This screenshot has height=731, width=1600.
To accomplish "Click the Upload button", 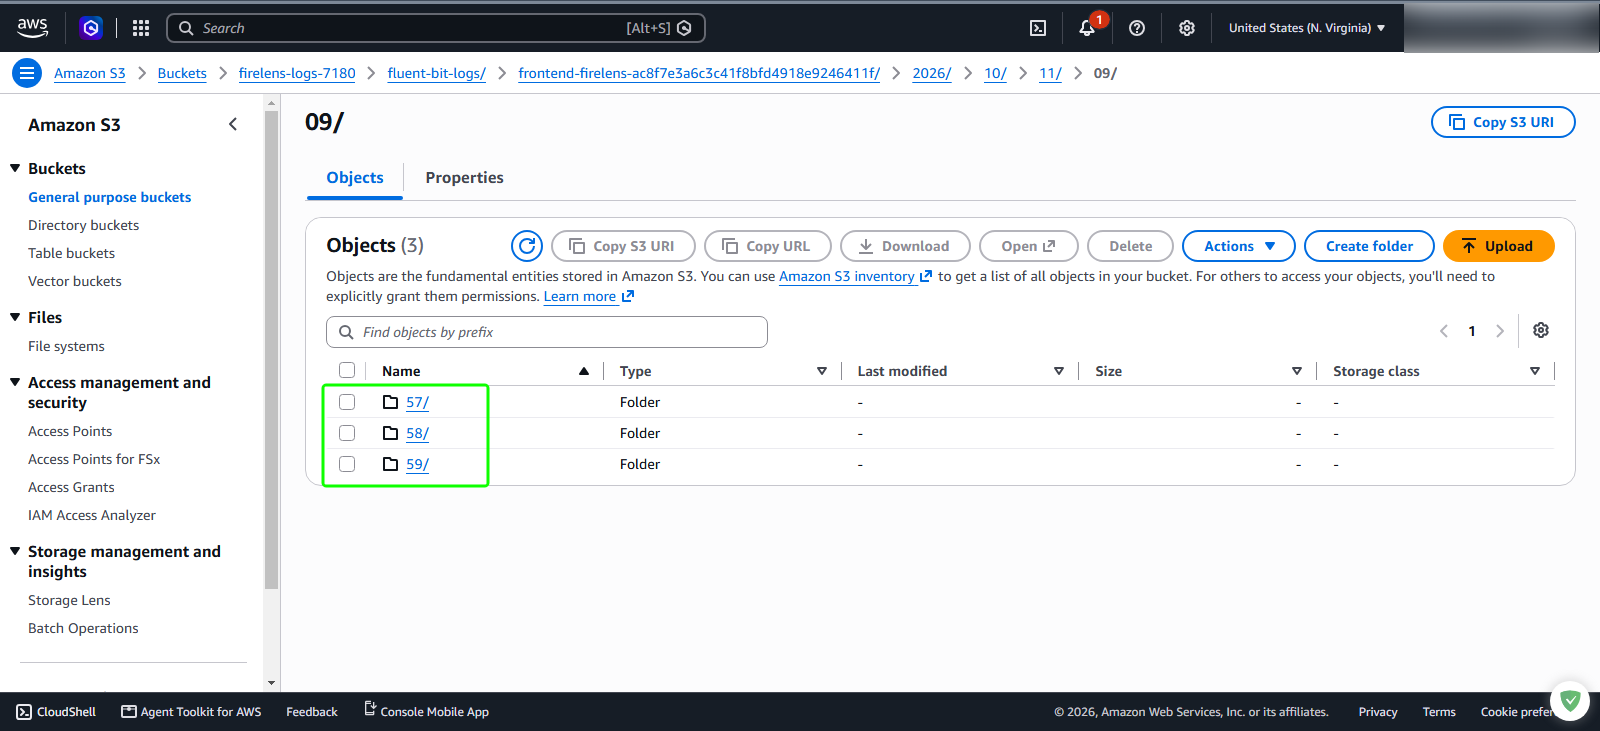I will pos(1498,246).
